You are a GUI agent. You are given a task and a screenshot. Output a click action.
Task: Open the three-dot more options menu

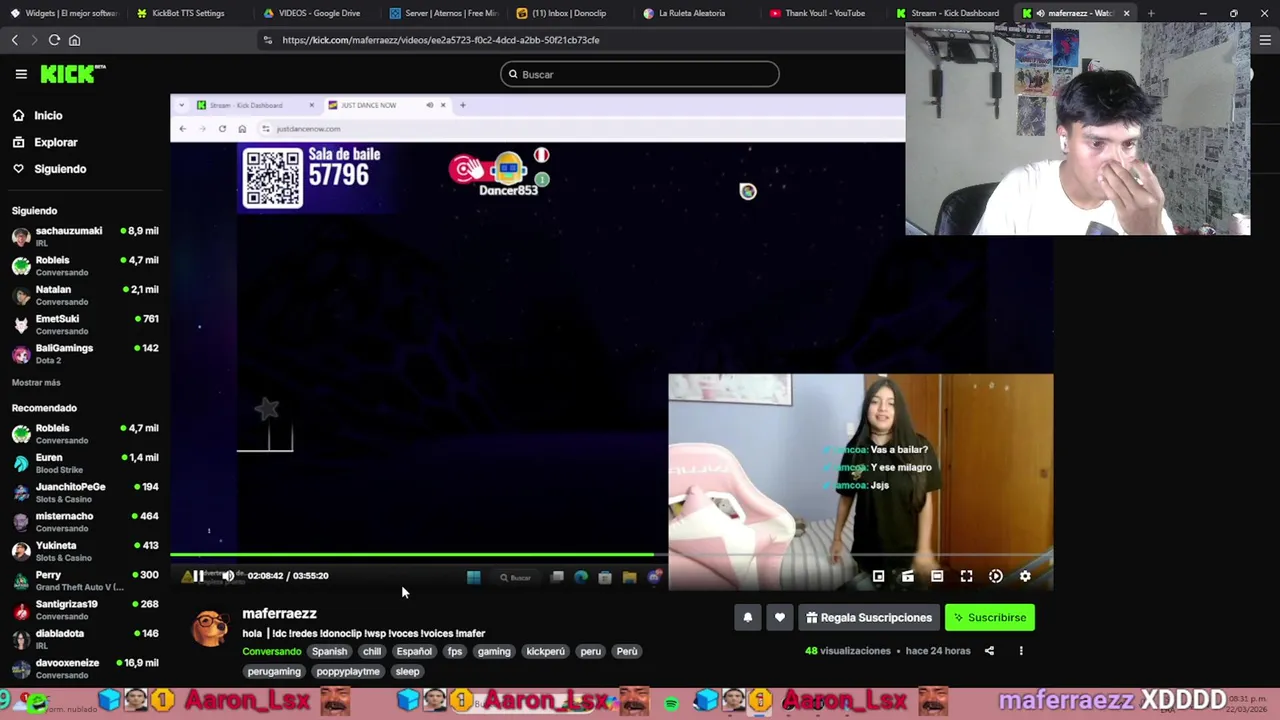[1021, 651]
